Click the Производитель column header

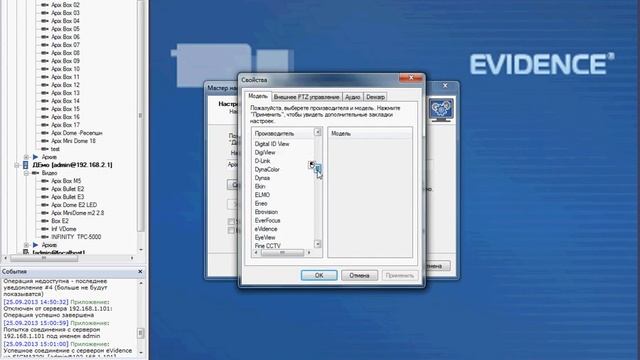point(283,133)
